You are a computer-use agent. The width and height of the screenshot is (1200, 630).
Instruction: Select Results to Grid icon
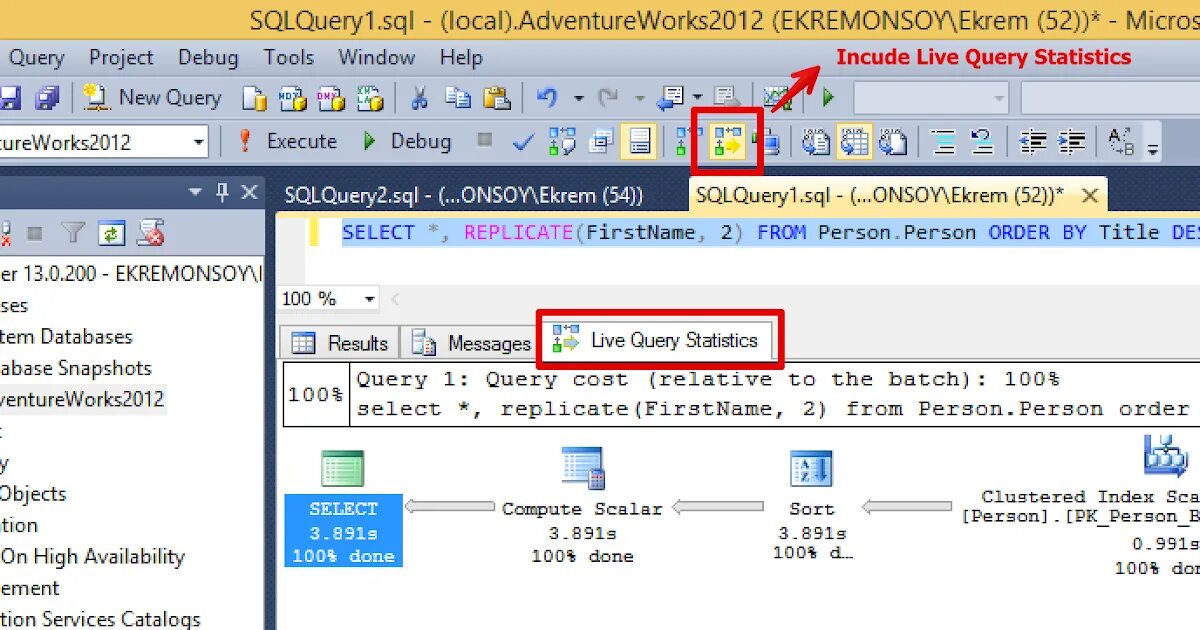(x=854, y=142)
